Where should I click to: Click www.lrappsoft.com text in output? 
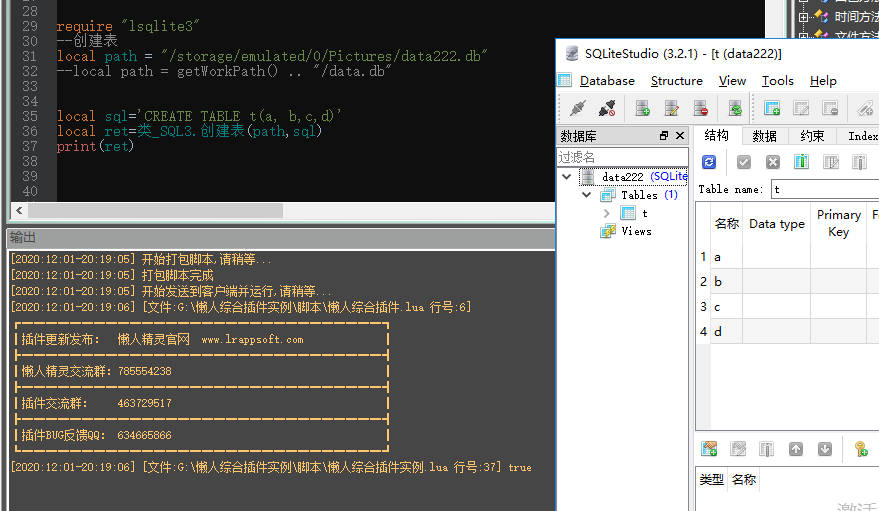click(x=252, y=340)
